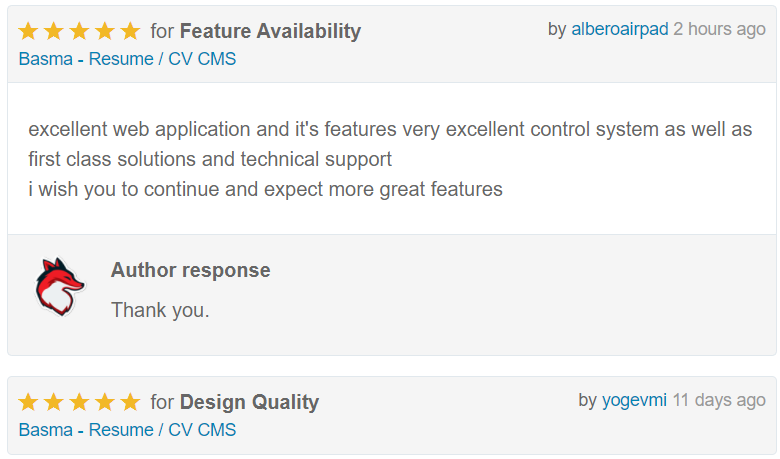Viewport: 780px width, 459px height.
Task: Click second star of Feature Availability rating
Action: 54,31
